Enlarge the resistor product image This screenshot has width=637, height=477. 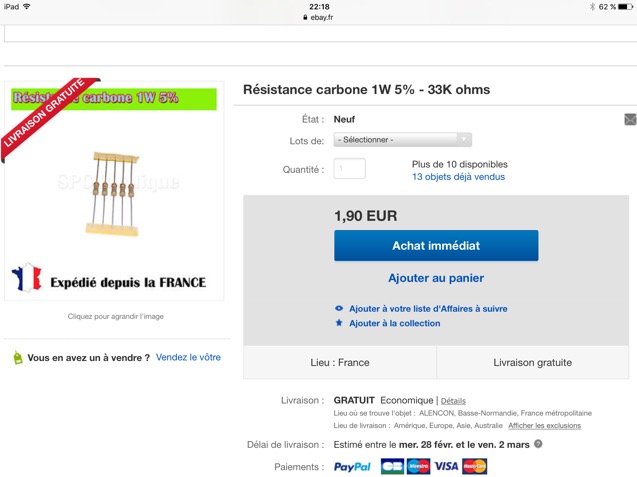(x=114, y=191)
